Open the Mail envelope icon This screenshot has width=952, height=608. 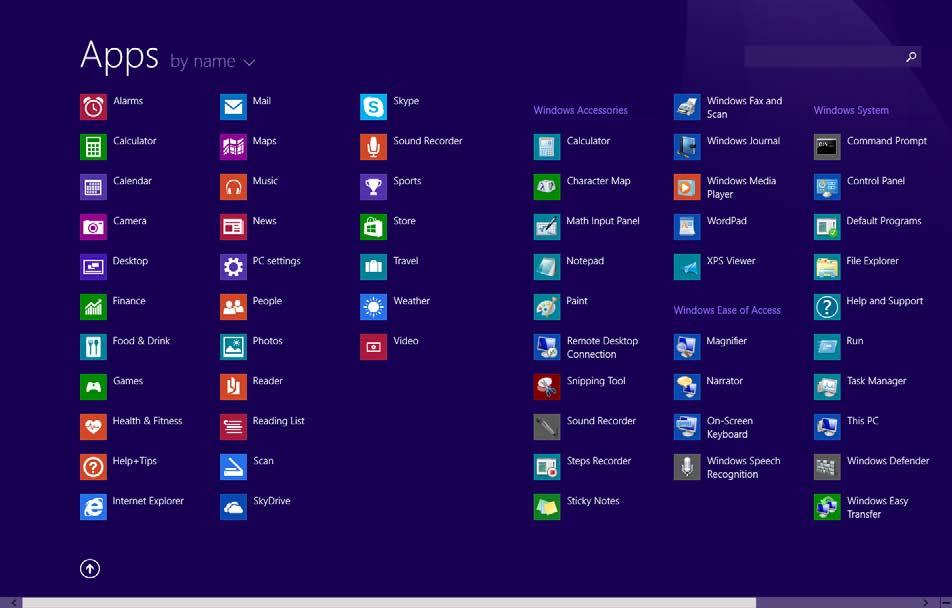pyautogui.click(x=233, y=107)
